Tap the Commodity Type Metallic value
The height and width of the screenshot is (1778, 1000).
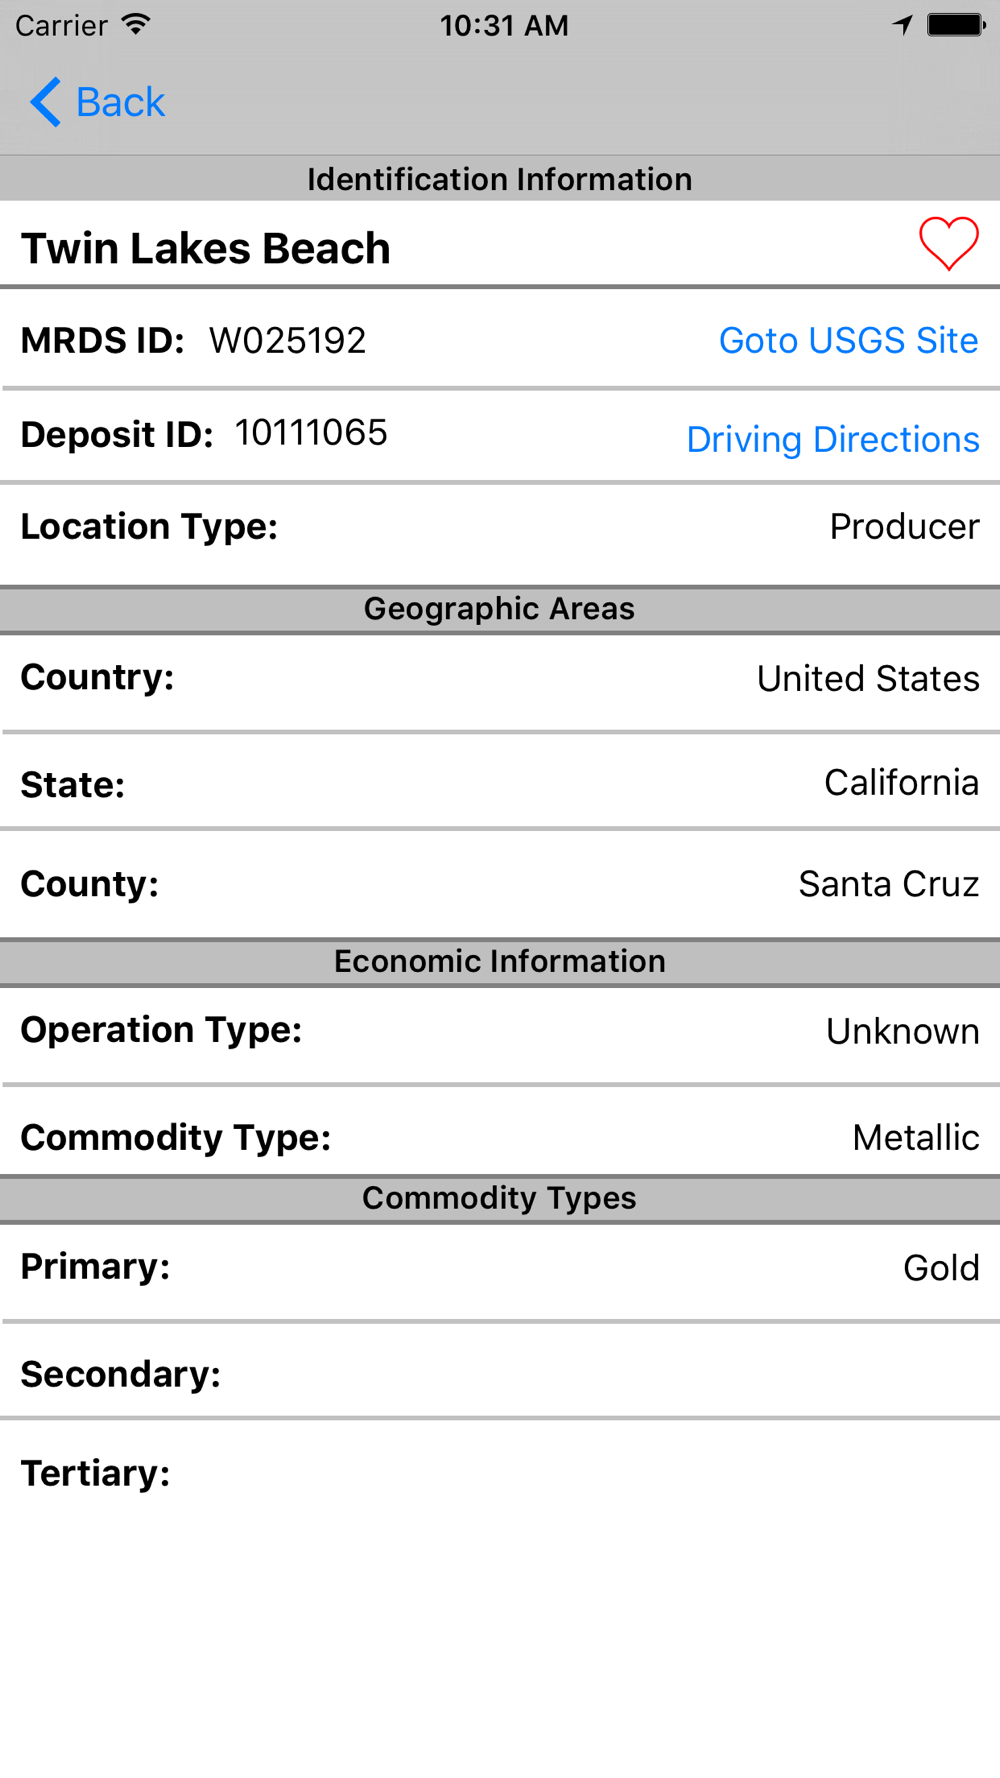tap(915, 1138)
